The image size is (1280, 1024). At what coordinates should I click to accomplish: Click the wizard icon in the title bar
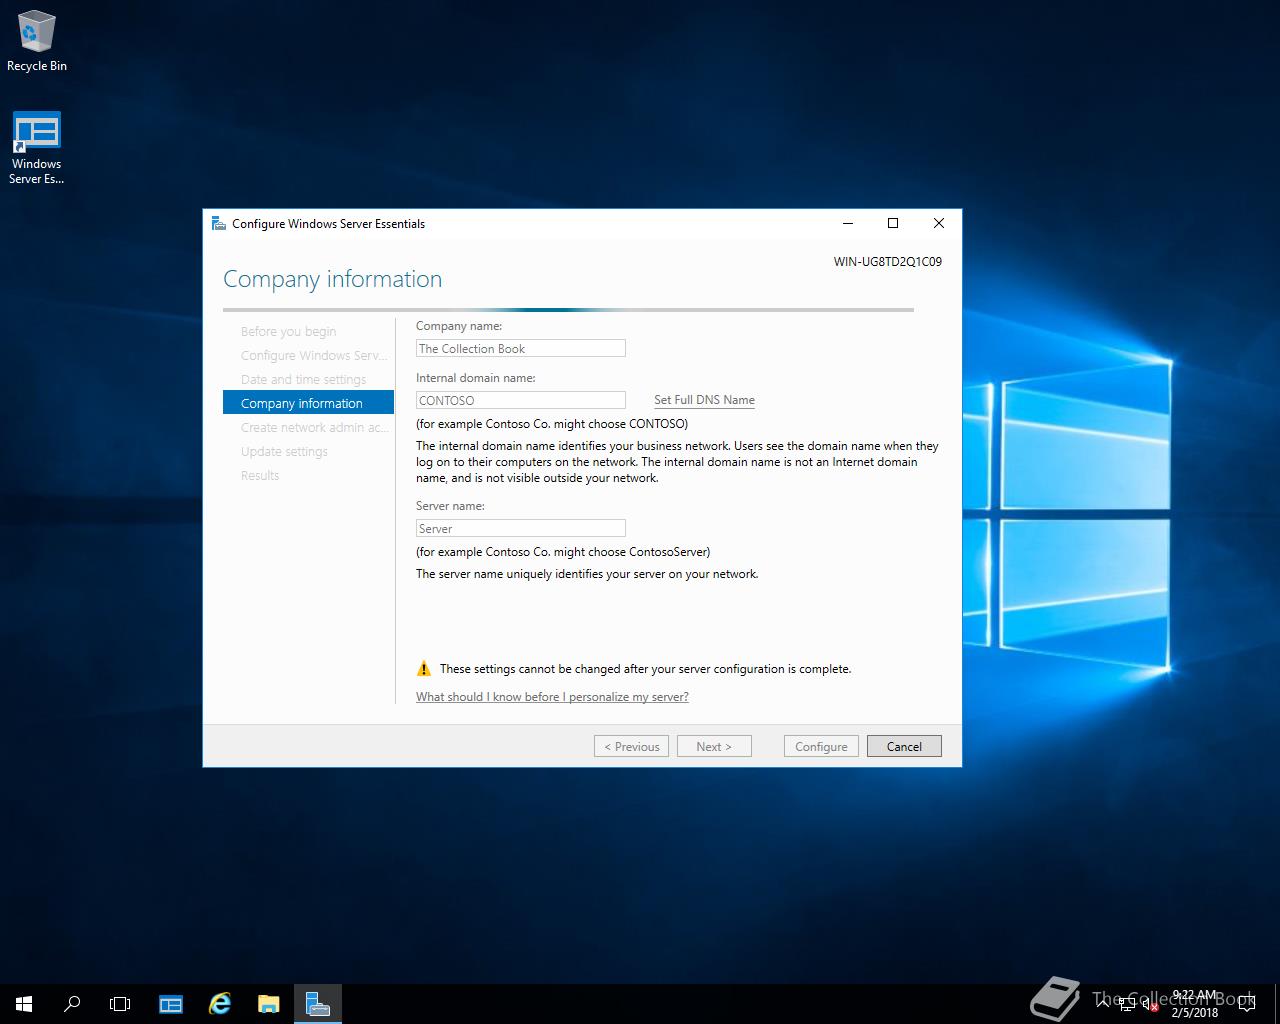pos(219,223)
